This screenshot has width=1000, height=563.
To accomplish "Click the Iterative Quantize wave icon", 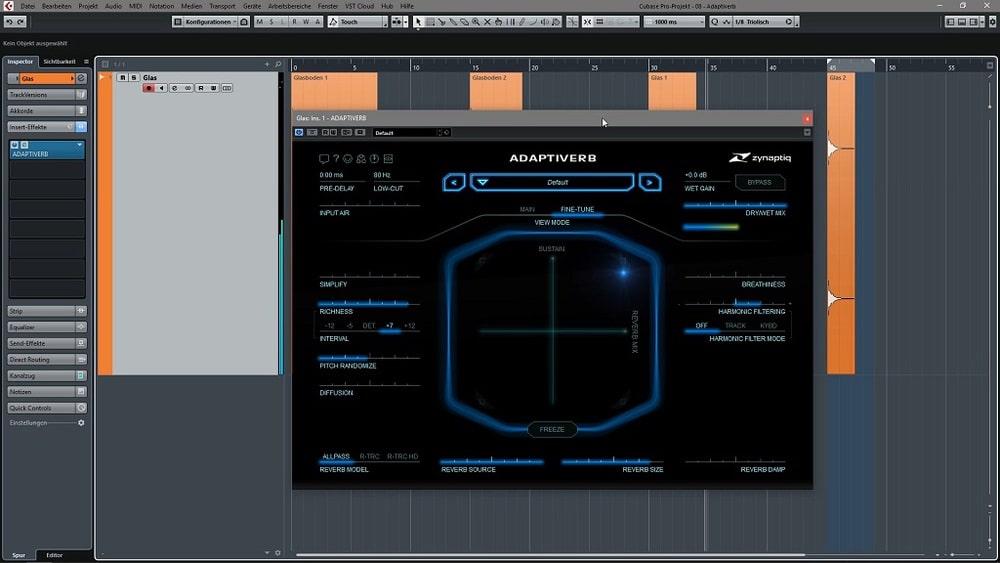I will pyautogui.click(x=726, y=22).
